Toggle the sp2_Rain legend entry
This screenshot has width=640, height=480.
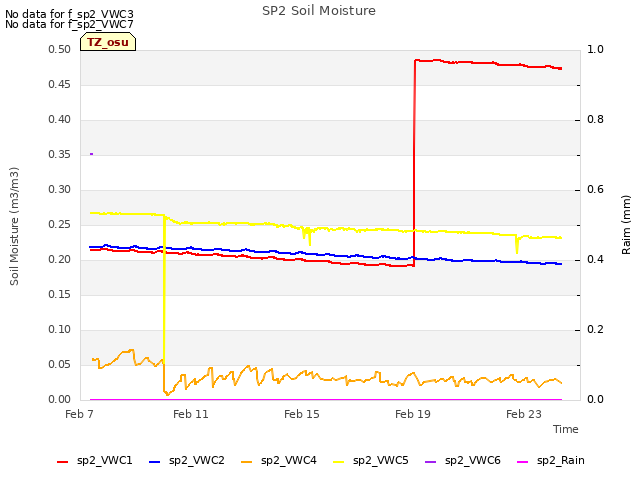[551, 460]
